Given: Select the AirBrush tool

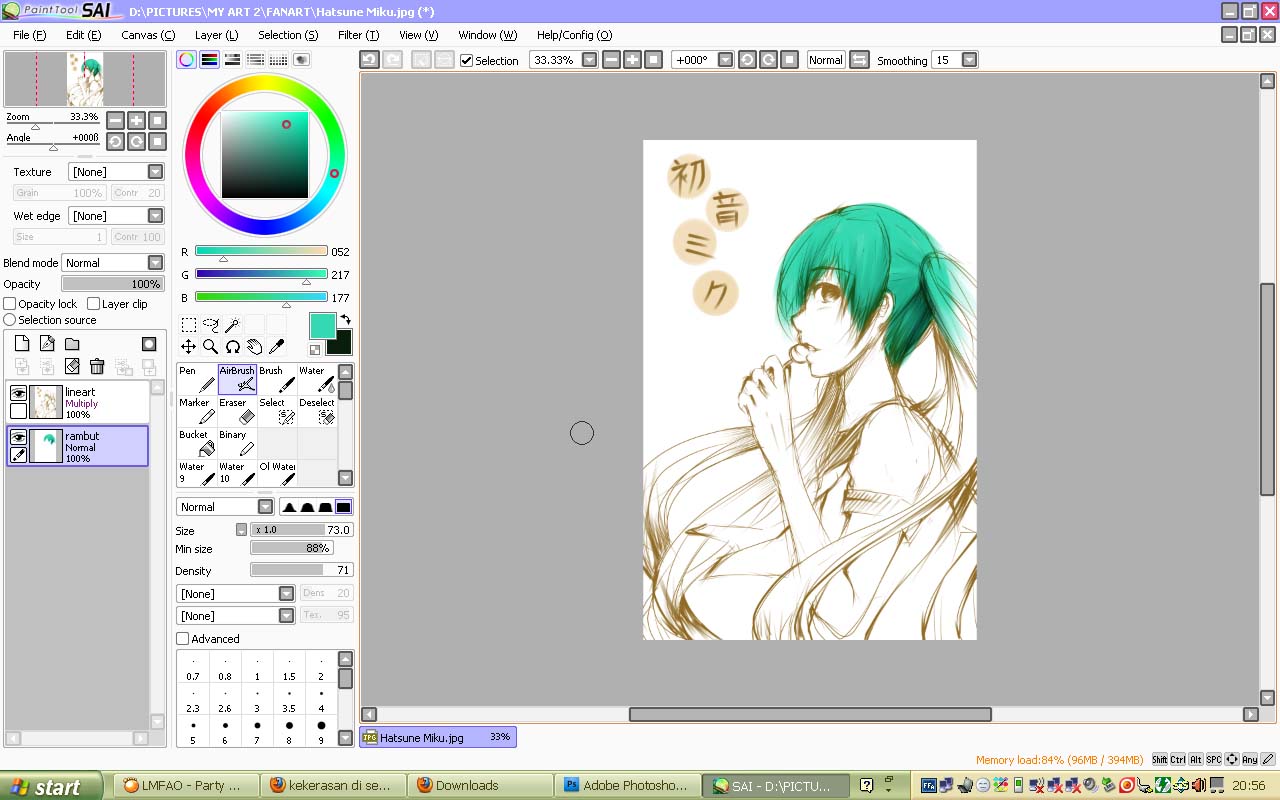Looking at the screenshot, I should point(237,378).
